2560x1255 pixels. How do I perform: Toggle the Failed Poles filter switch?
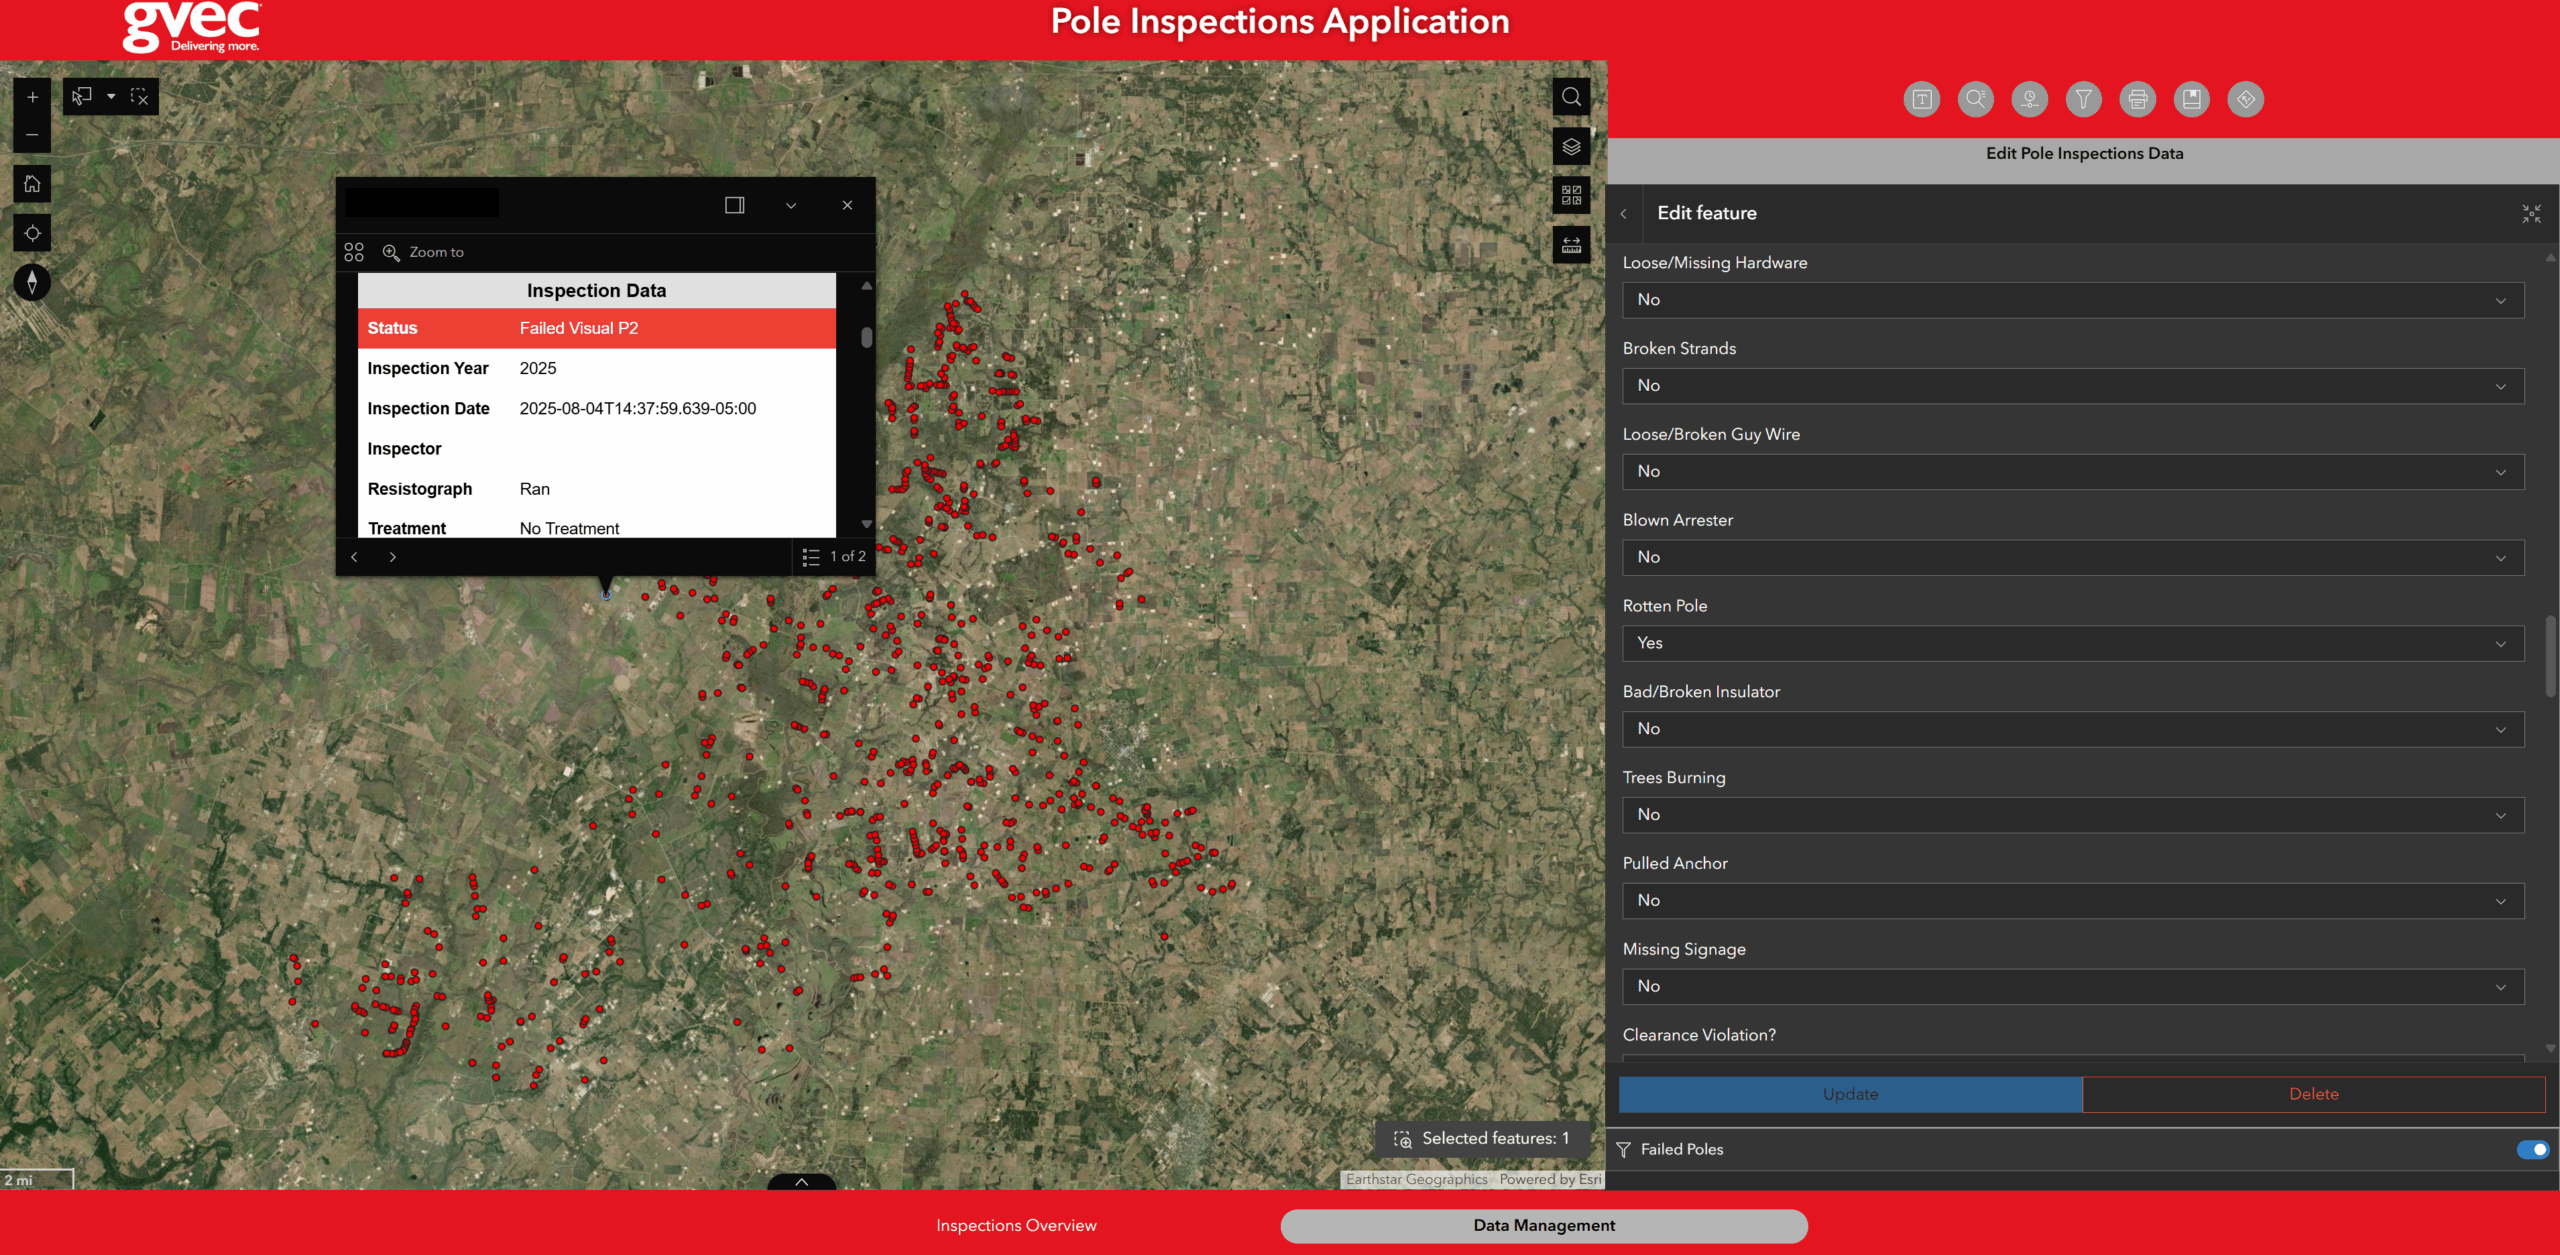pos(2531,1149)
